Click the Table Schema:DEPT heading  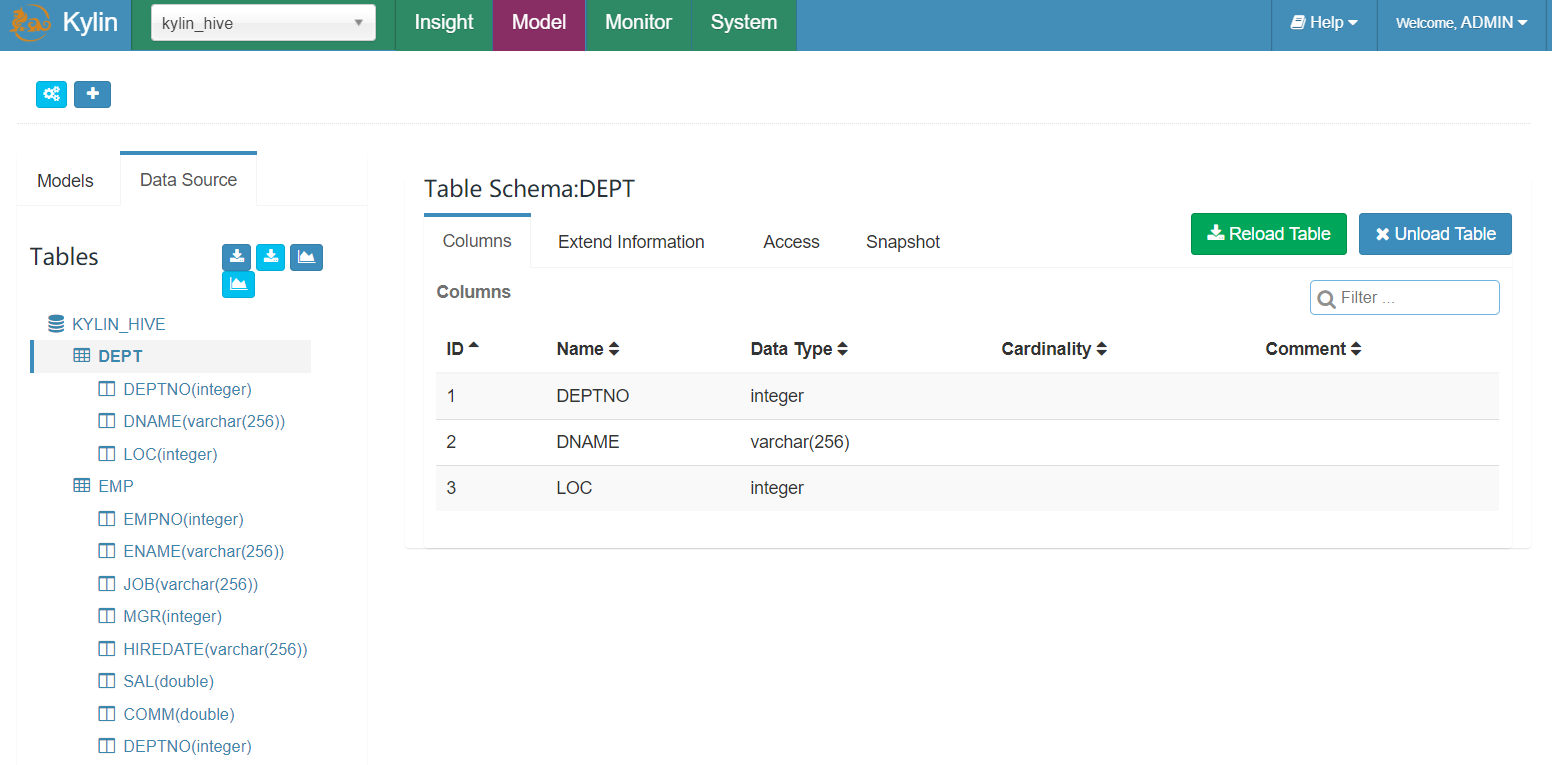coord(529,189)
